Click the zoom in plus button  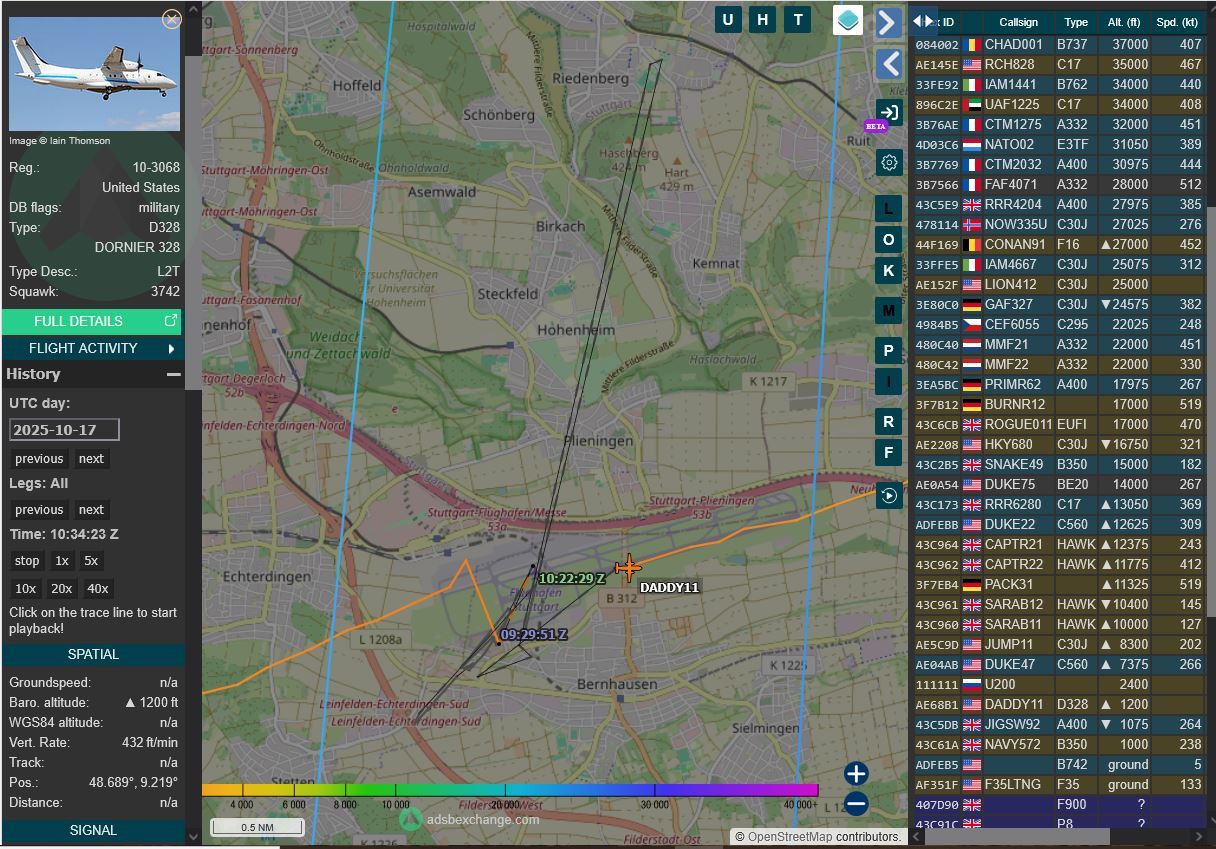[856, 773]
